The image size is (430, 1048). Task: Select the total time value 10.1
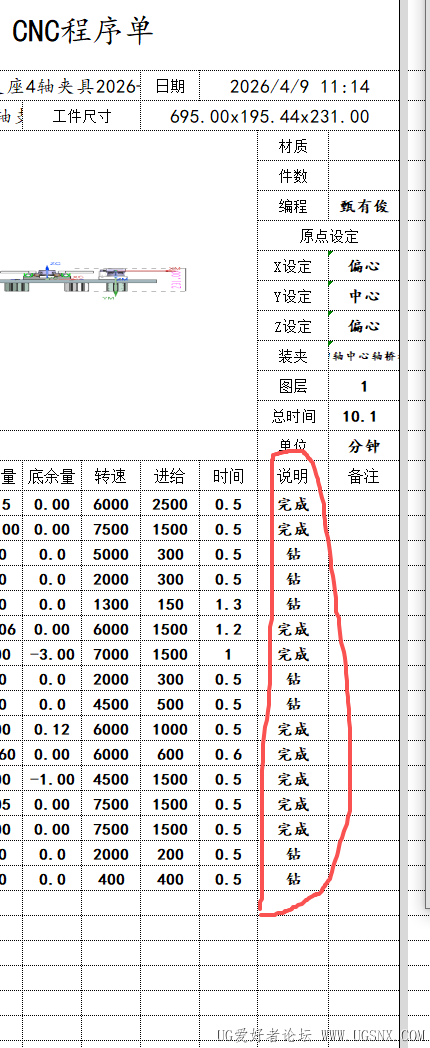[x=364, y=416]
